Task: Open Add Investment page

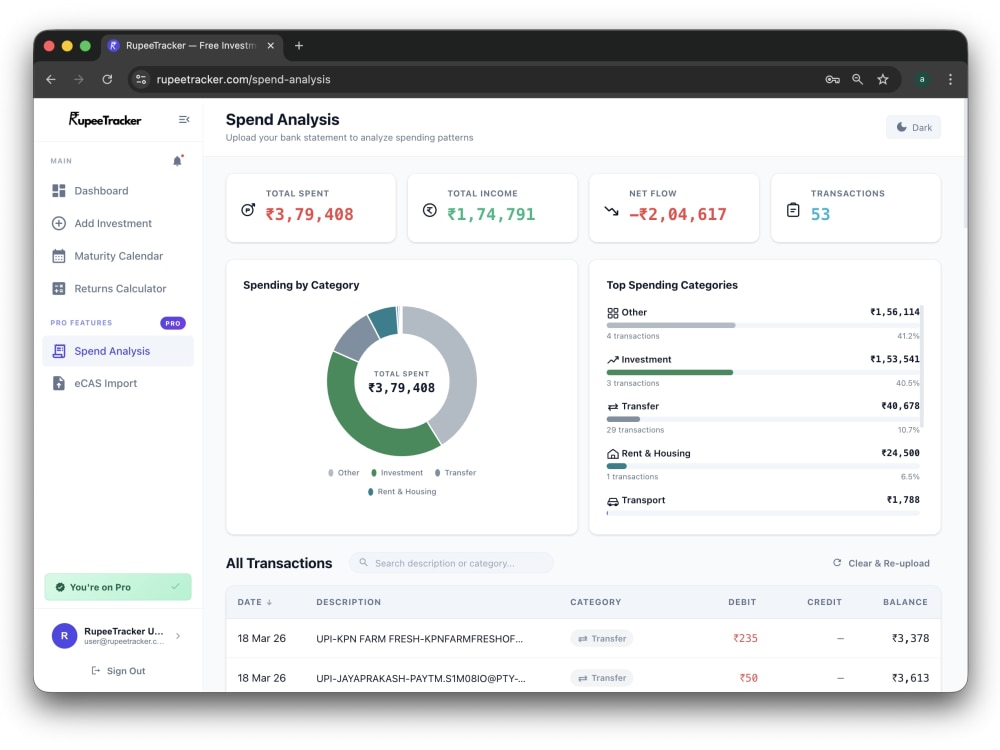Action: point(118,223)
